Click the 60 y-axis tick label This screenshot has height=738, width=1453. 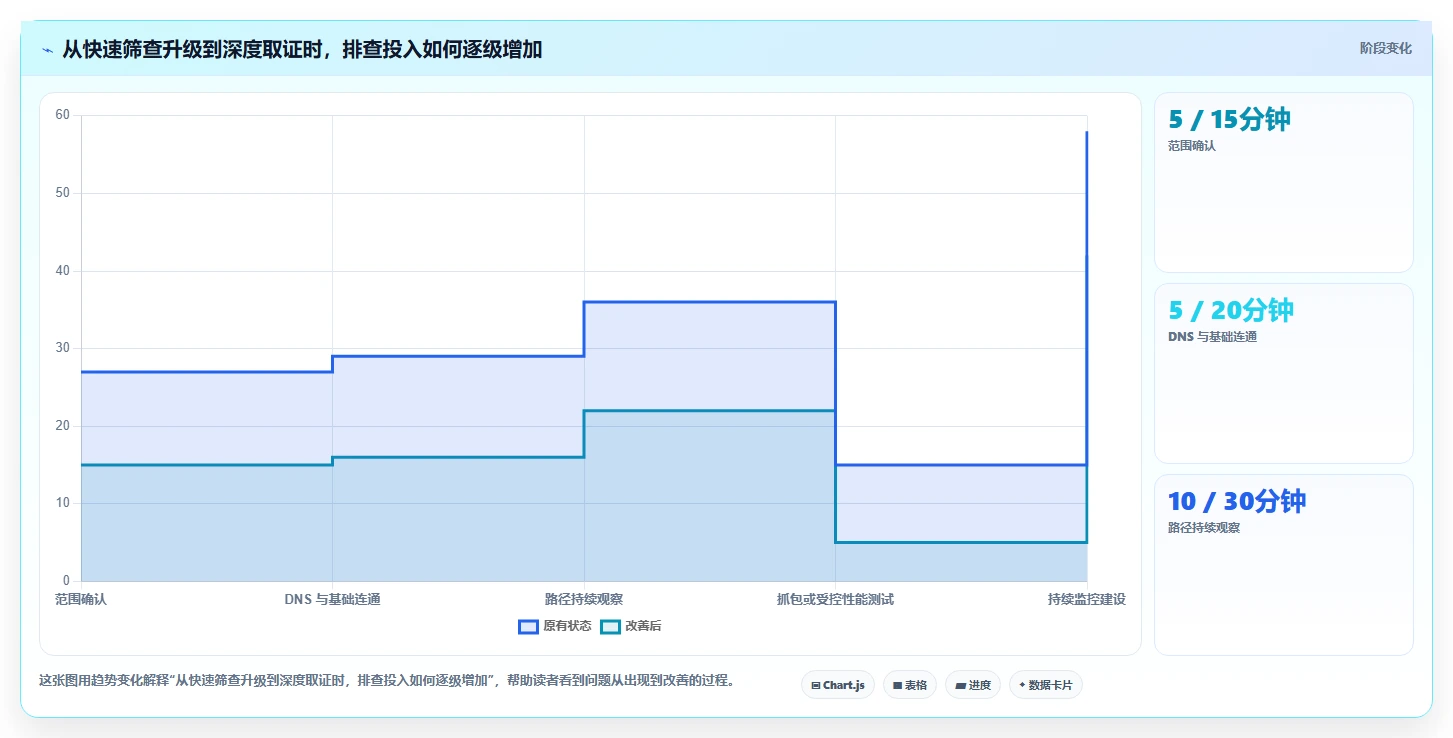click(63, 115)
